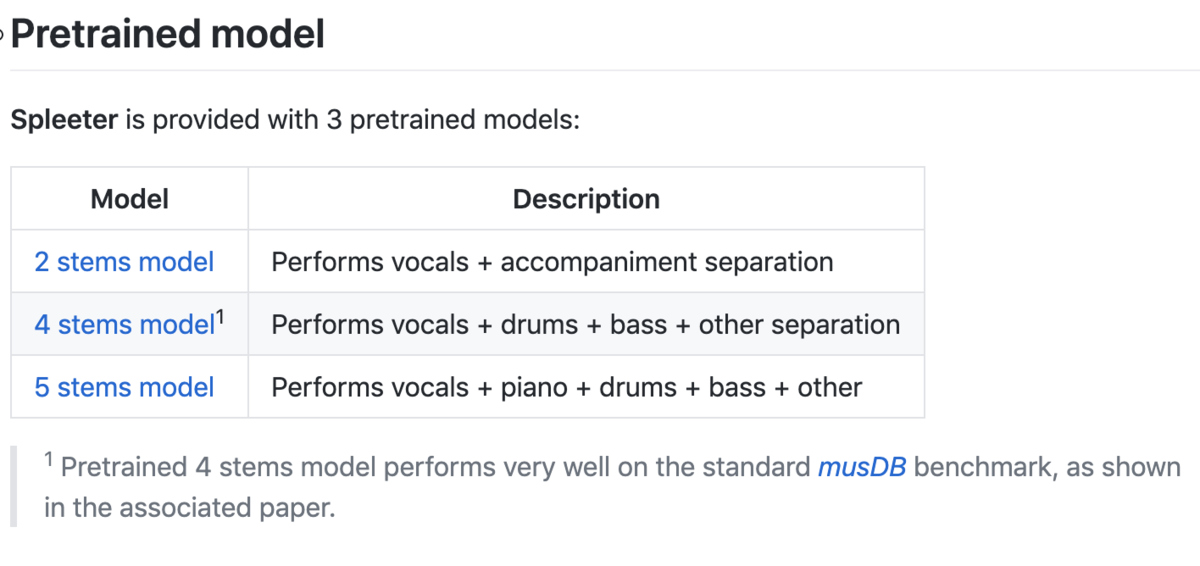Viewport: 1200px width, 566px height.
Task: Click the anchor icon beside Pretrained model heading
Action: click(x=3, y=34)
